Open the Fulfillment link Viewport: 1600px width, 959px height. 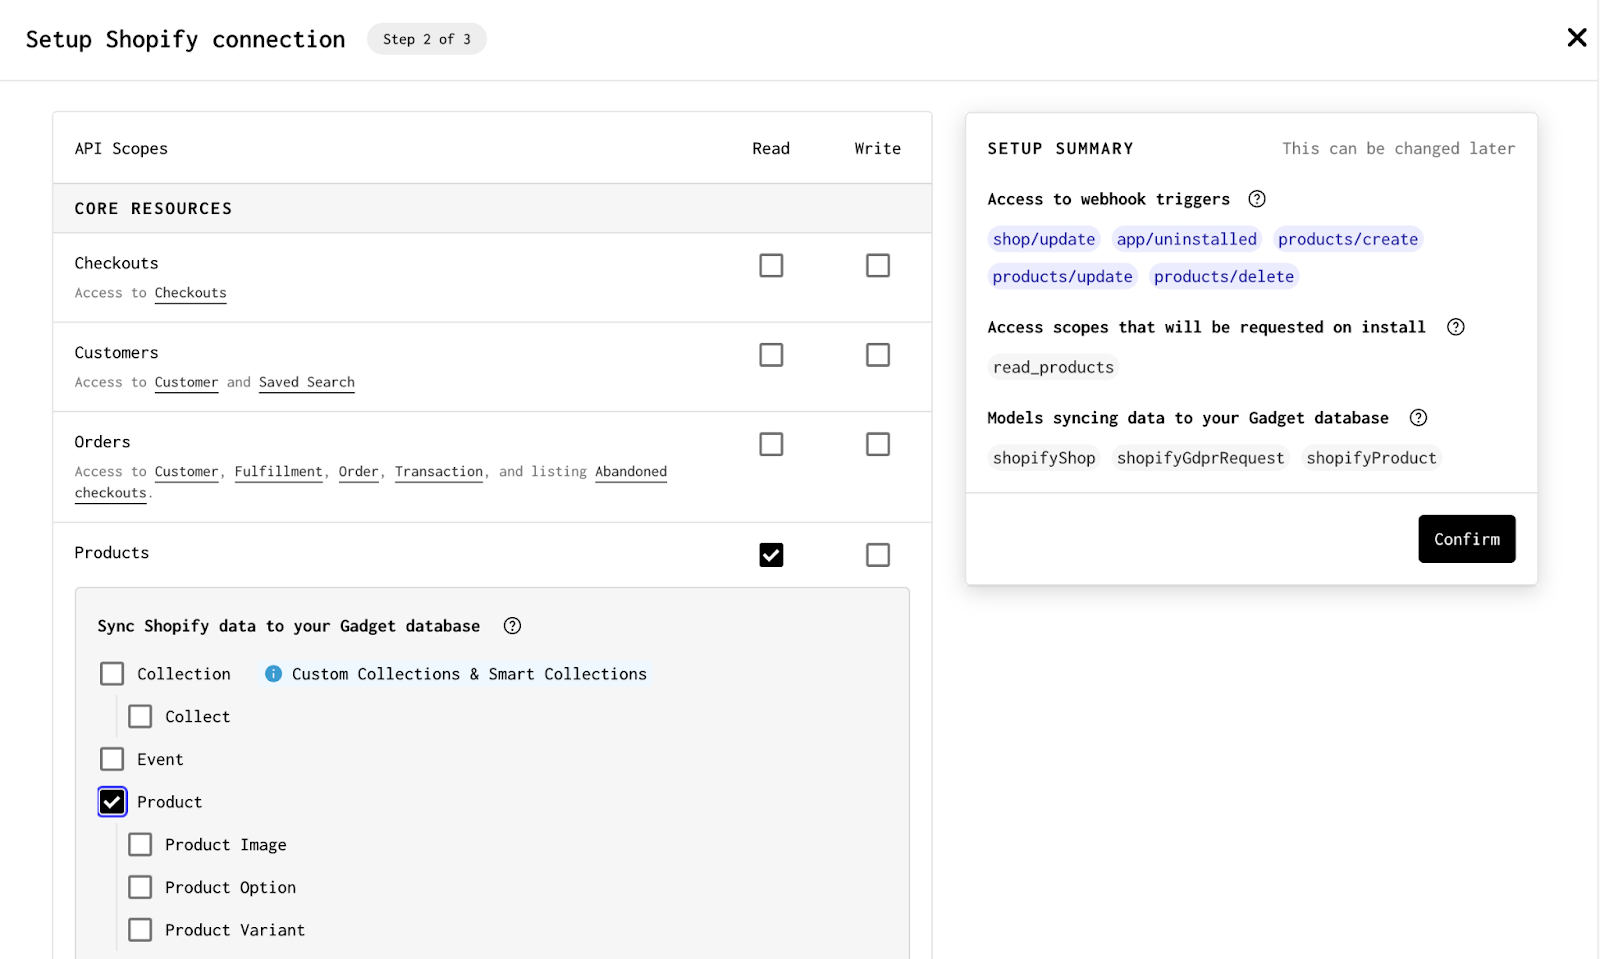(x=278, y=472)
